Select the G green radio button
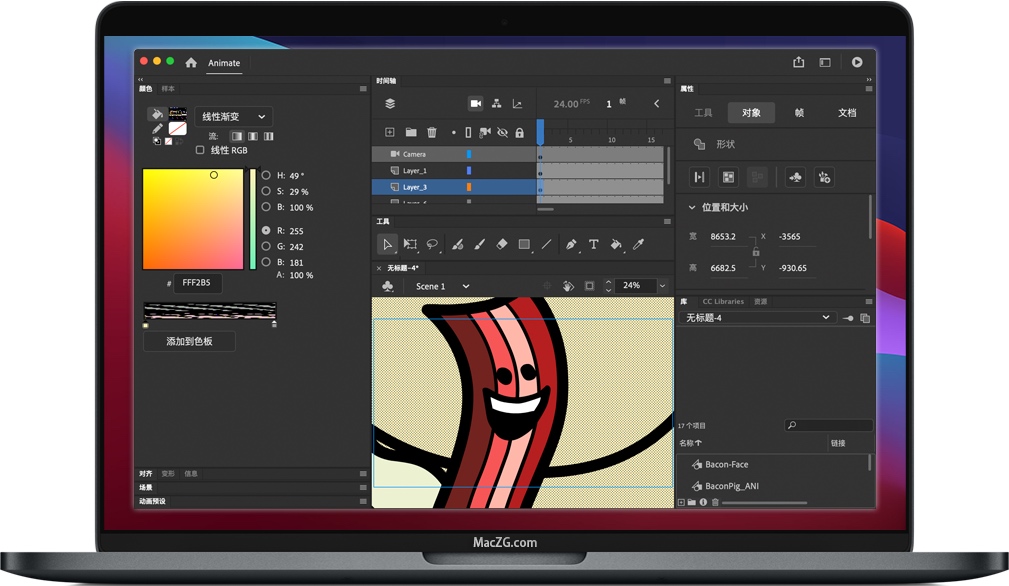This screenshot has height=586, width=1009. [266, 246]
